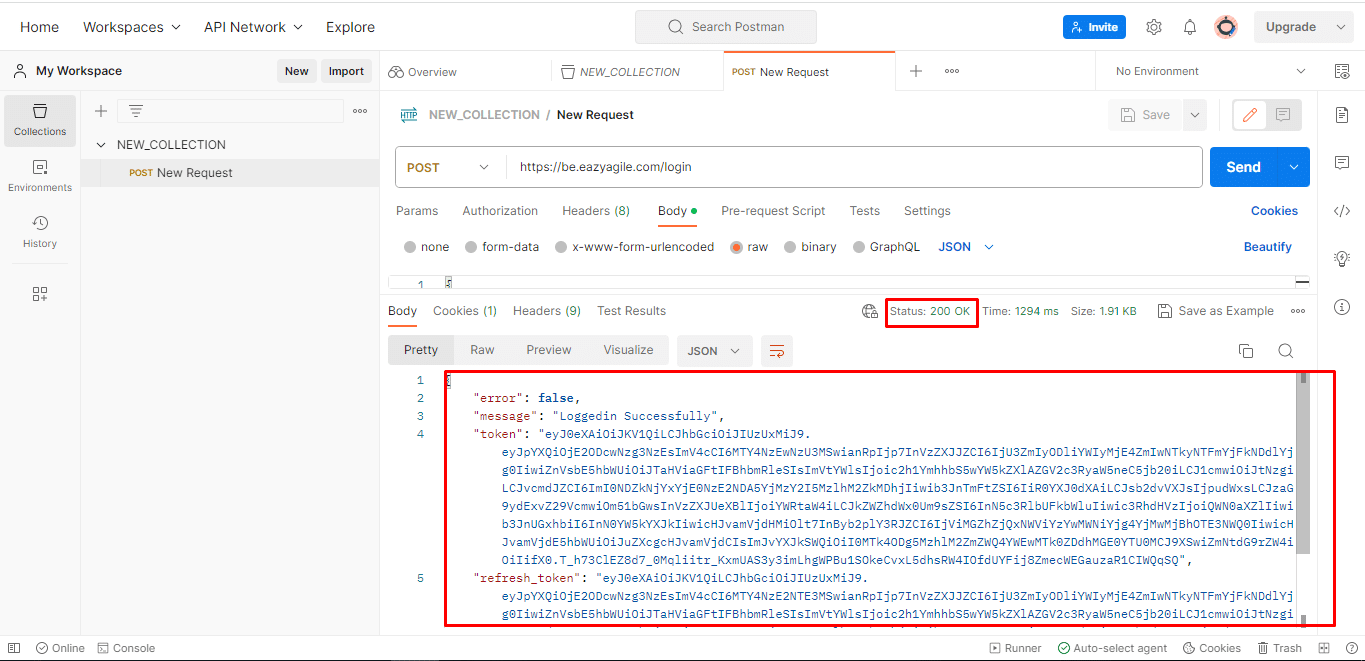Click the response body vertical scrollbar

pyautogui.click(x=1303, y=465)
